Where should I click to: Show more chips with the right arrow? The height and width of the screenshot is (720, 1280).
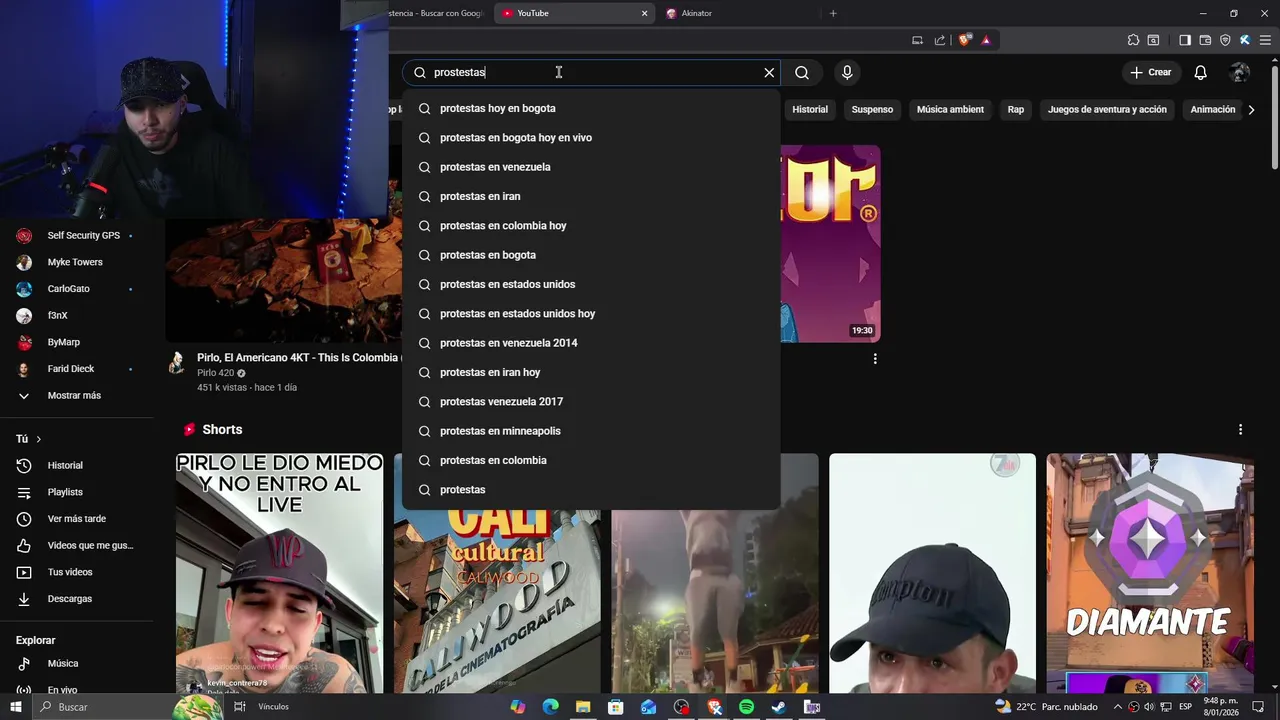[1251, 109]
